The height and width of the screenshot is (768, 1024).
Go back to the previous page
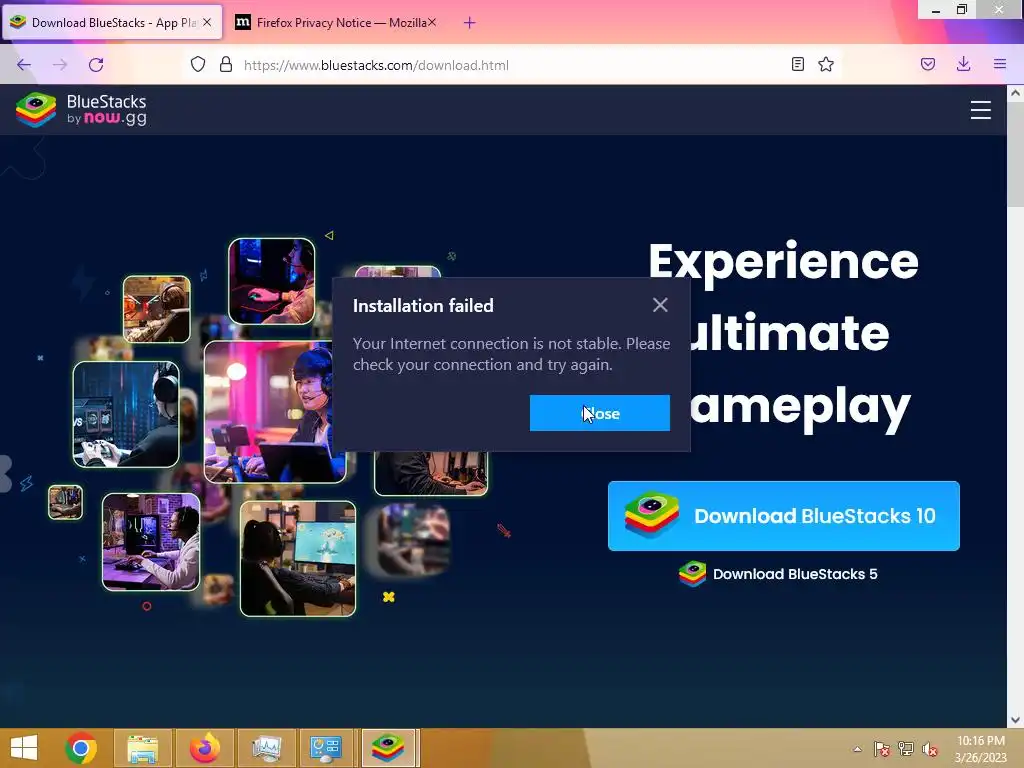pyautogui.click(x=24, y=65)
